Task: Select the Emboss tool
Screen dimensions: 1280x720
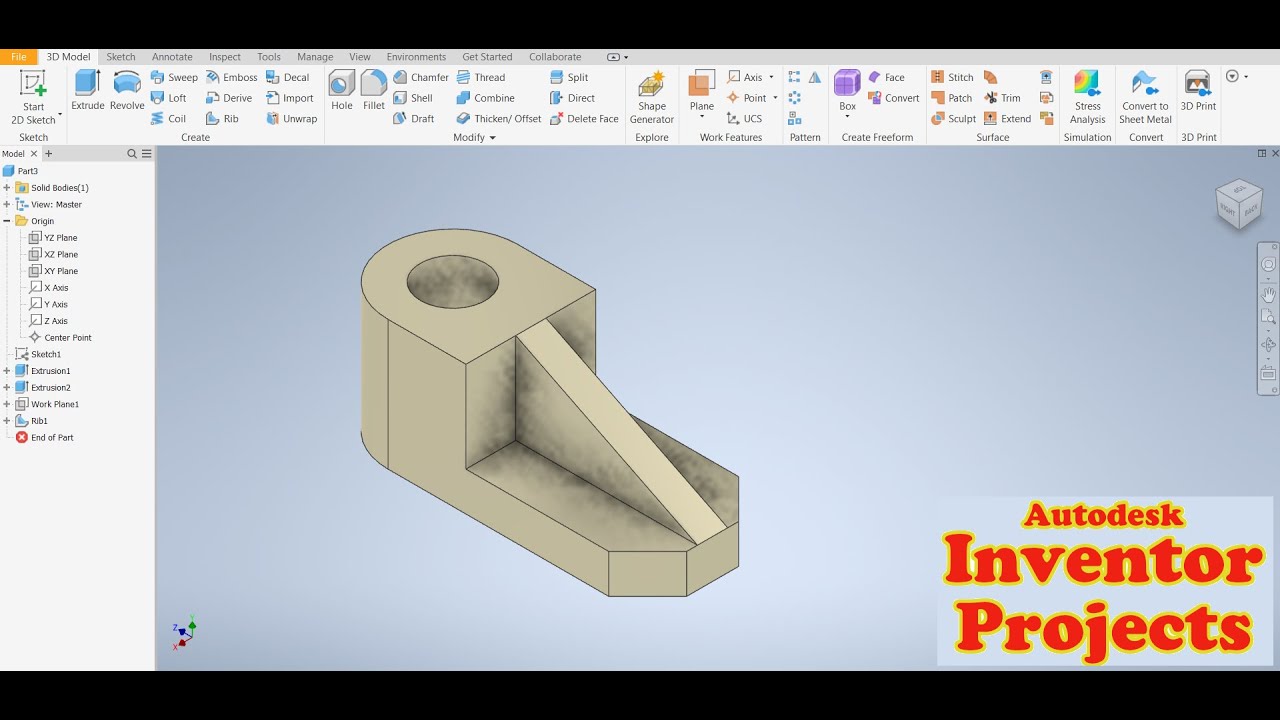Action: coord(232,77)
